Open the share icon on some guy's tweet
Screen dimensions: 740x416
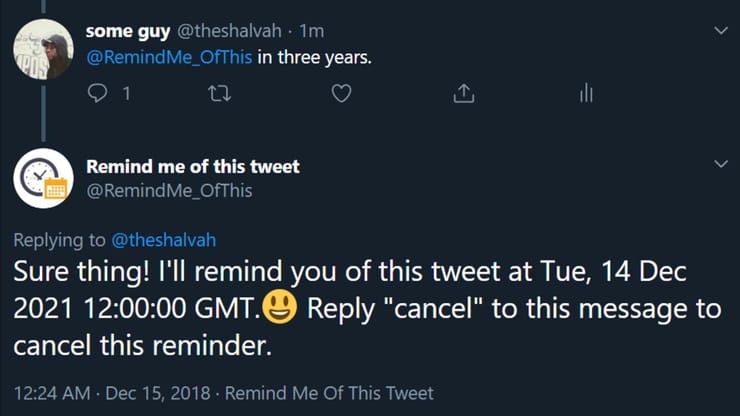[x=463, y=93]
